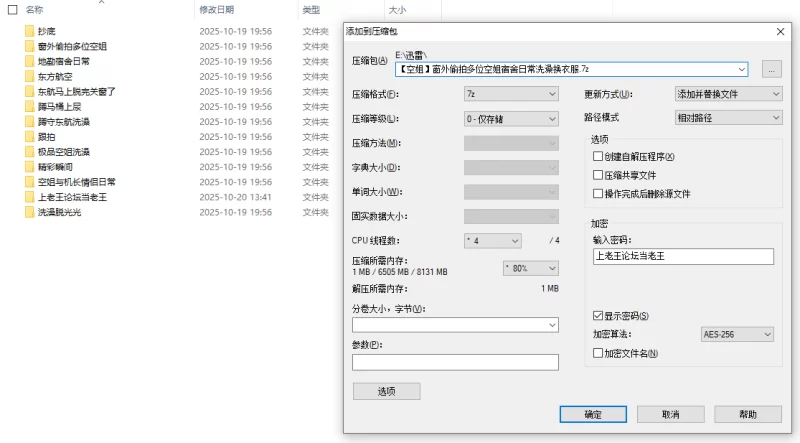Image resolution: width=800 pixels, height=443 pixels.
Task: Click the folder icon for 东方航空
Action: click(x=30, y=77)
